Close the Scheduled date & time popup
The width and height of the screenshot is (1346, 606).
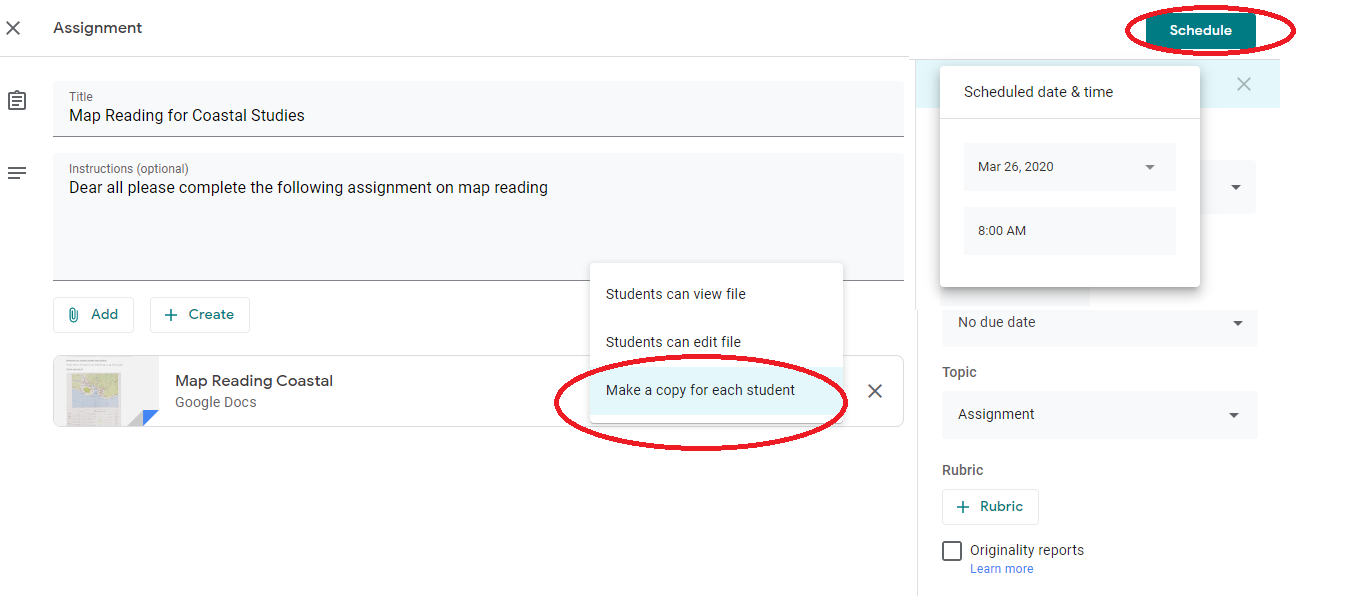[x=1243, y=84]
